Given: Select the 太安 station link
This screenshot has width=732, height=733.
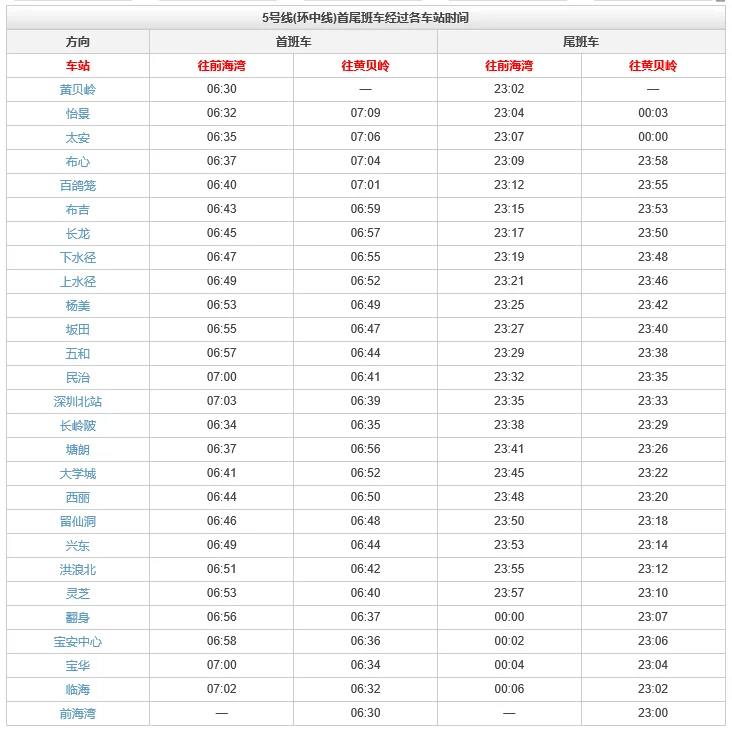Looking at the screenshot, I should [78, 138].
